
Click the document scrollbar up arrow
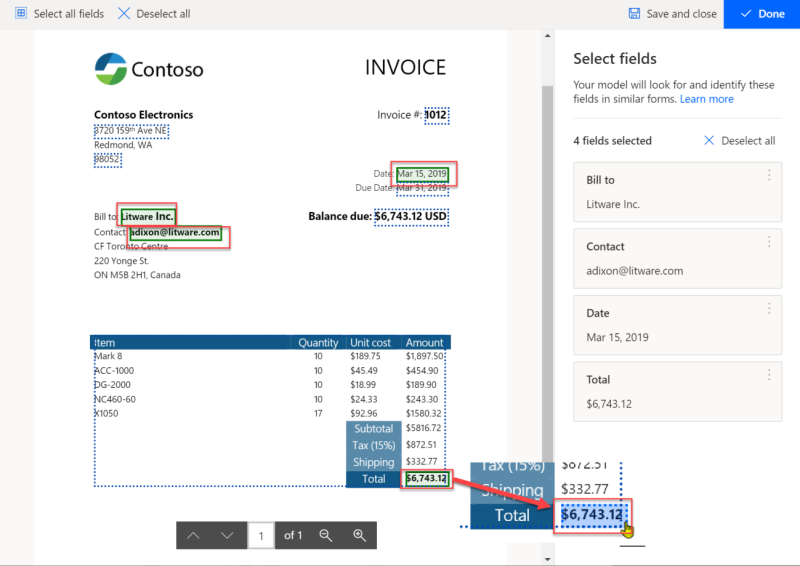click(x=547, y=36)
